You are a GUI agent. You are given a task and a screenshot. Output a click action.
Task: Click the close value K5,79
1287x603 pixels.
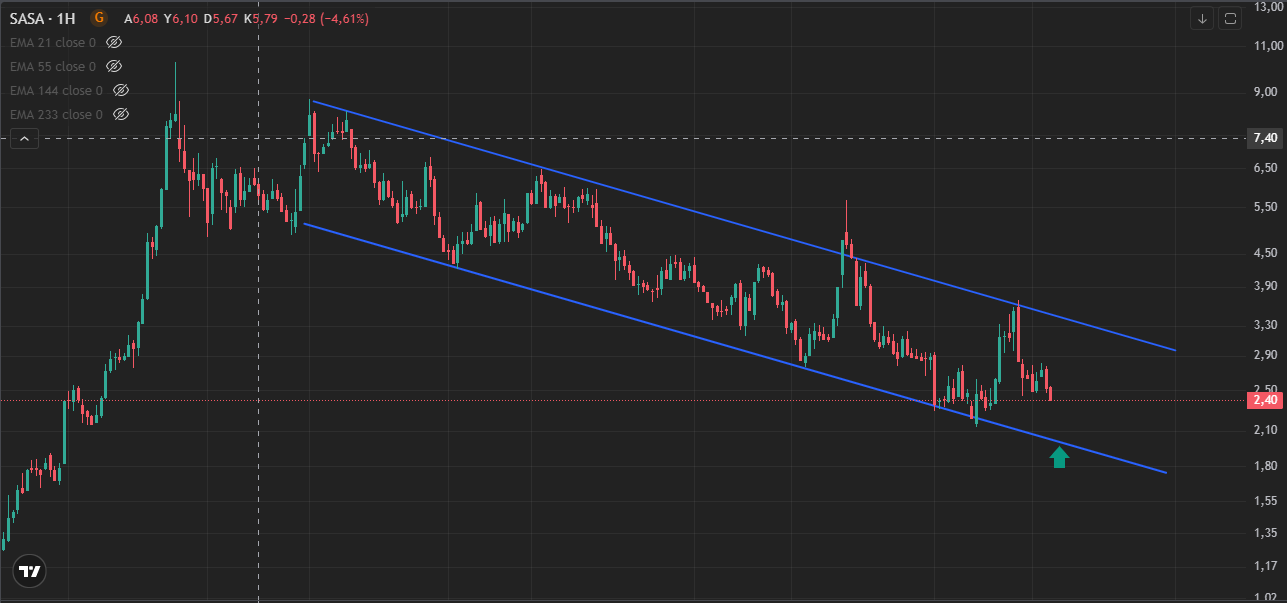click(x=260, y=18)
